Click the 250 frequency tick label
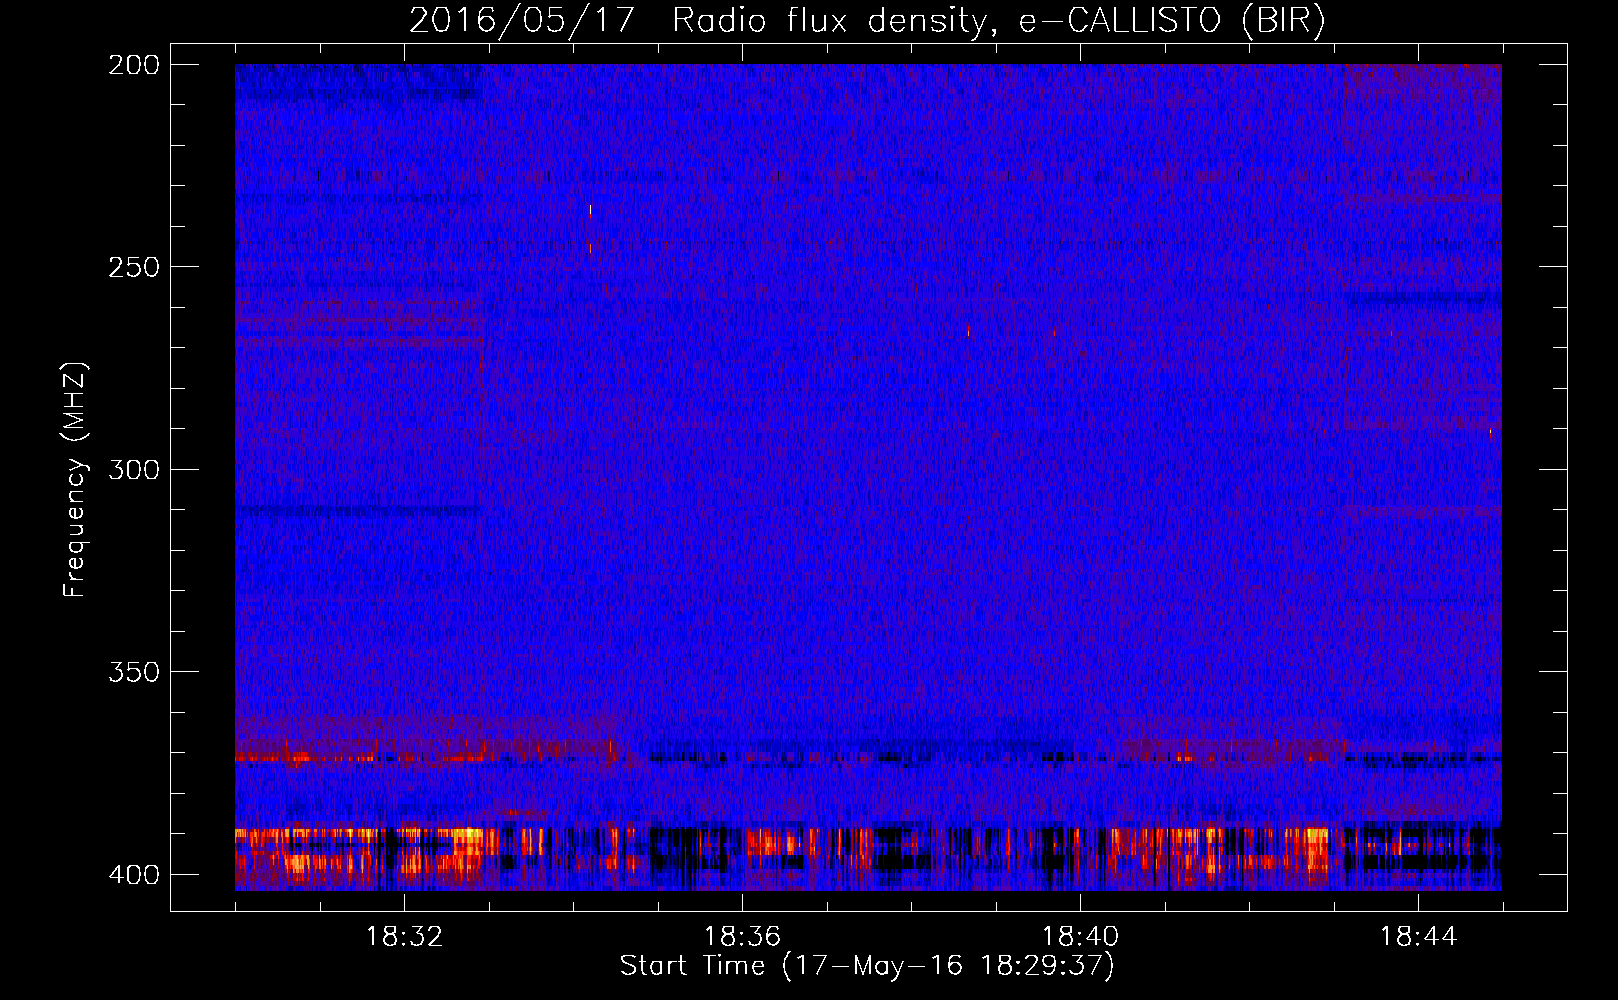This screenshot has width=1618, height=1000. tap(133, 267)
